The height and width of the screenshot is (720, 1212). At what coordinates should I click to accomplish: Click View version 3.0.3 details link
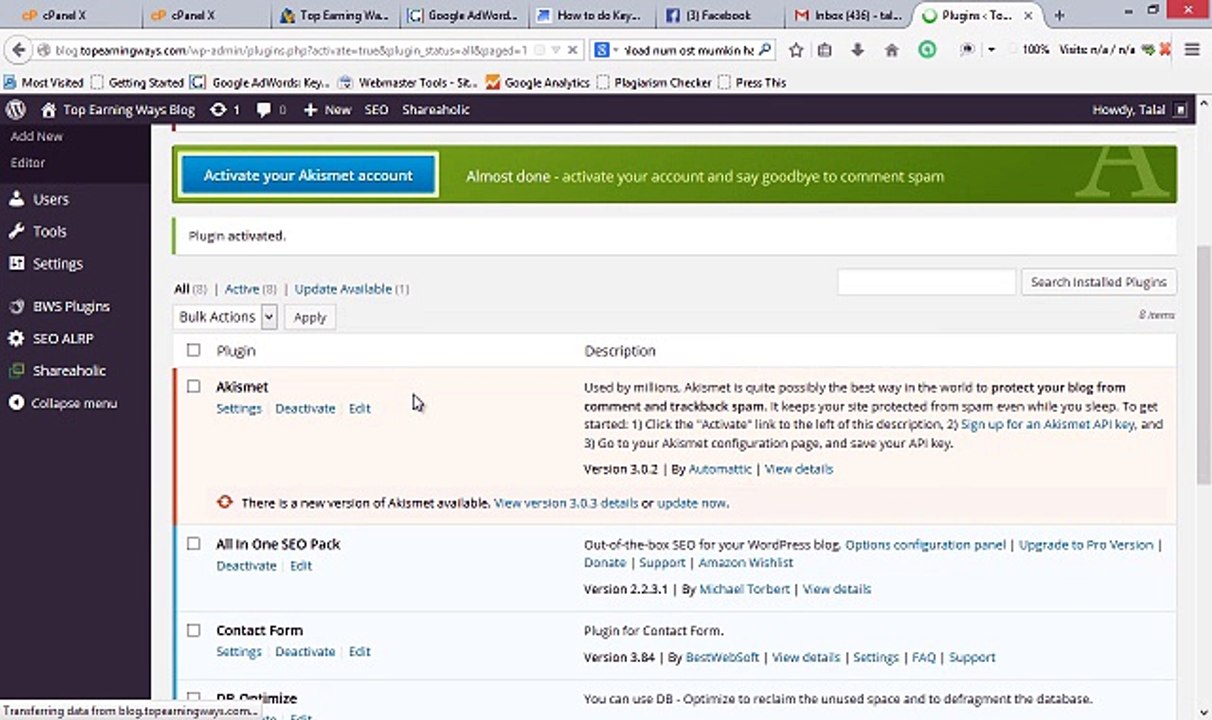point(566,503)
